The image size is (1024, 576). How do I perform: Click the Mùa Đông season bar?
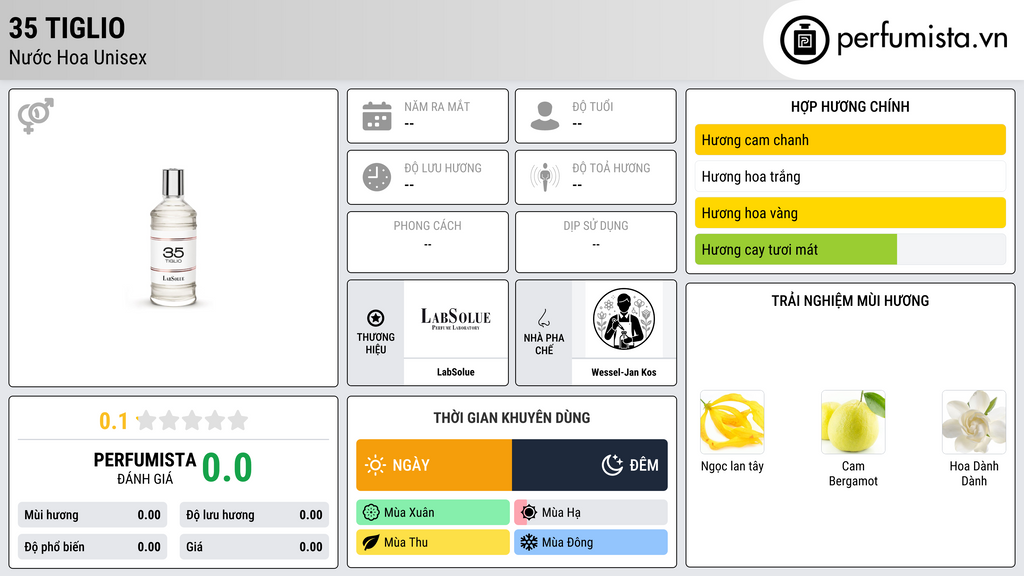(591, 542)
